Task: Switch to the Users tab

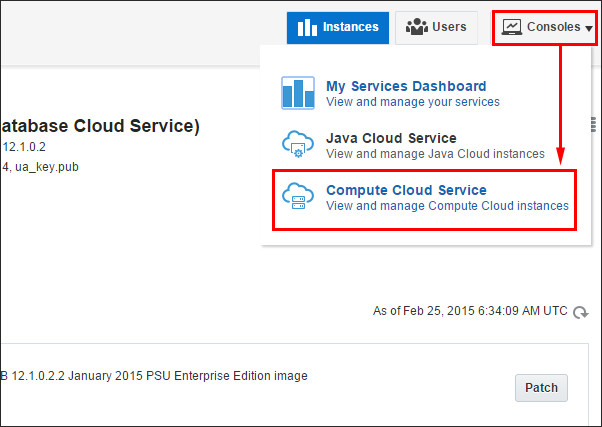Action: pyautogui.click(x=436, y=27)
